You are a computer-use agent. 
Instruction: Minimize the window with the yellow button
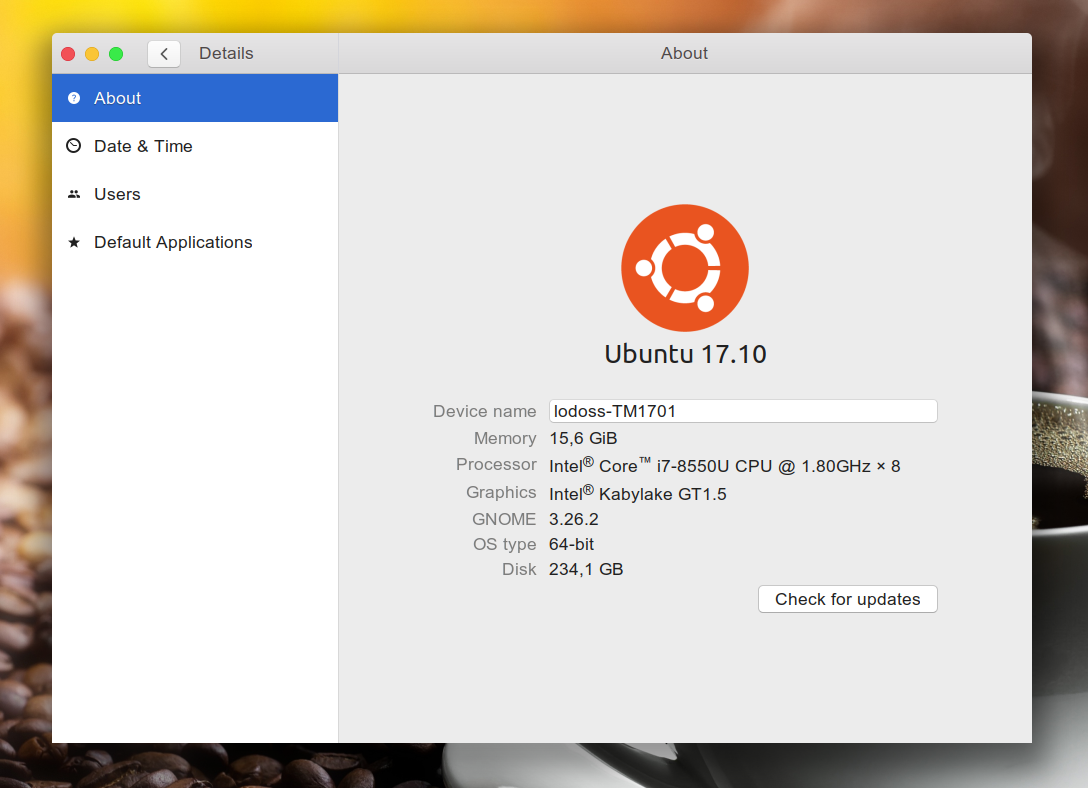click(92, 53)
